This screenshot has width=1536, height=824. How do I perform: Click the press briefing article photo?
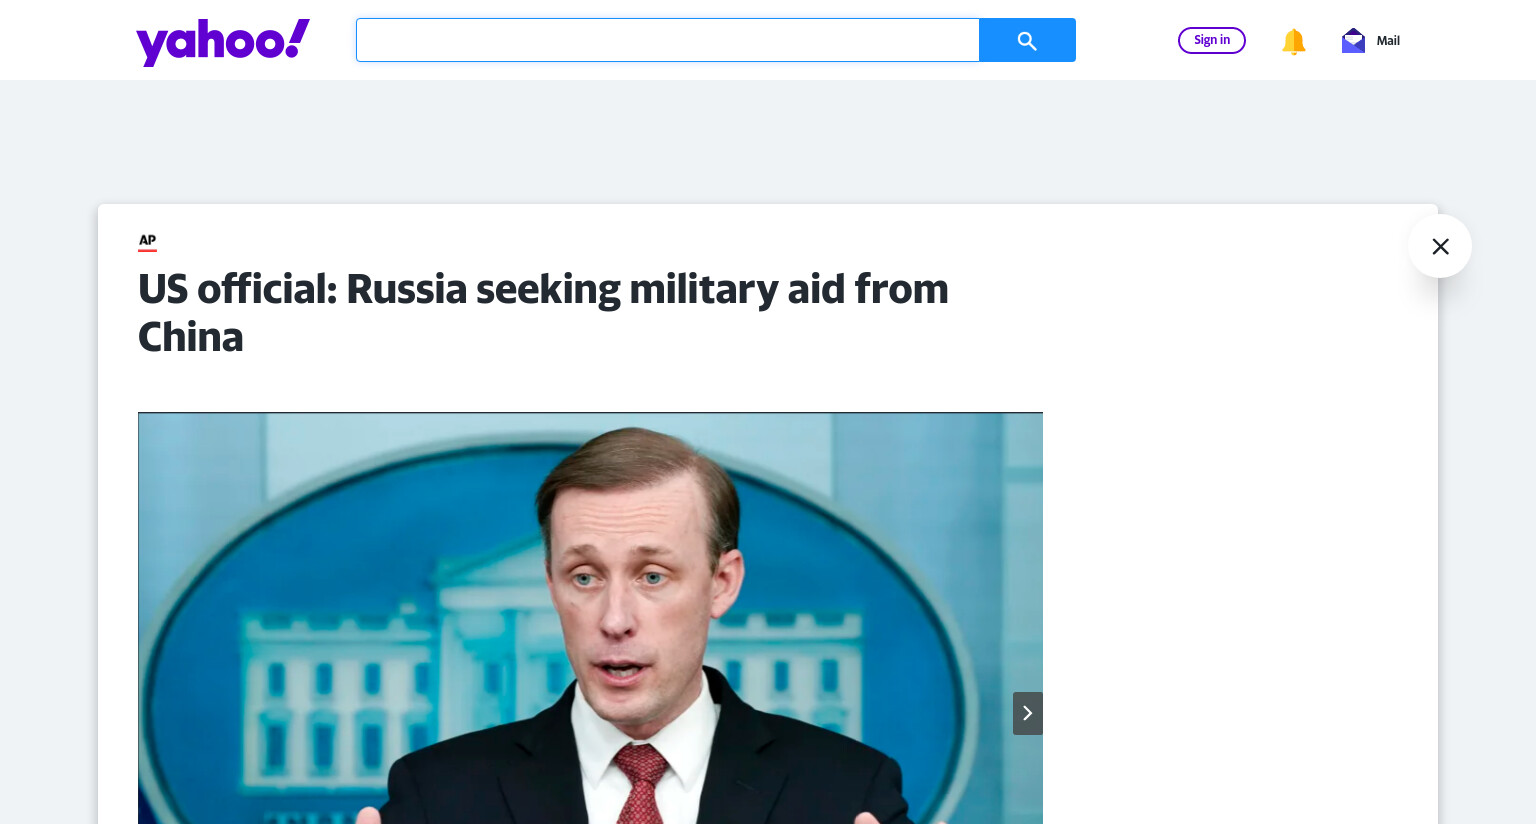pyautogui.click(x=590, y=618)
